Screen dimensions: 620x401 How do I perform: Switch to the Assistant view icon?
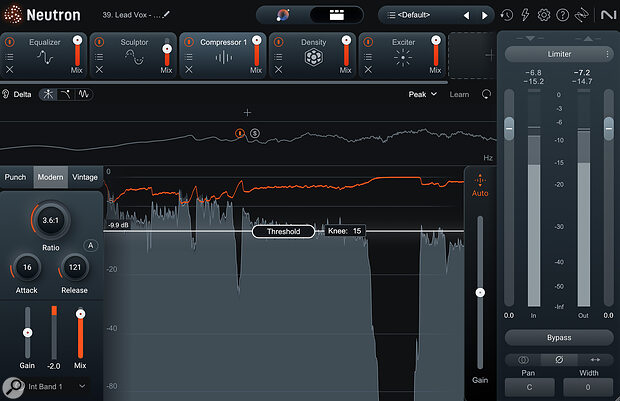pyautogui.click(x=283, y=15)
